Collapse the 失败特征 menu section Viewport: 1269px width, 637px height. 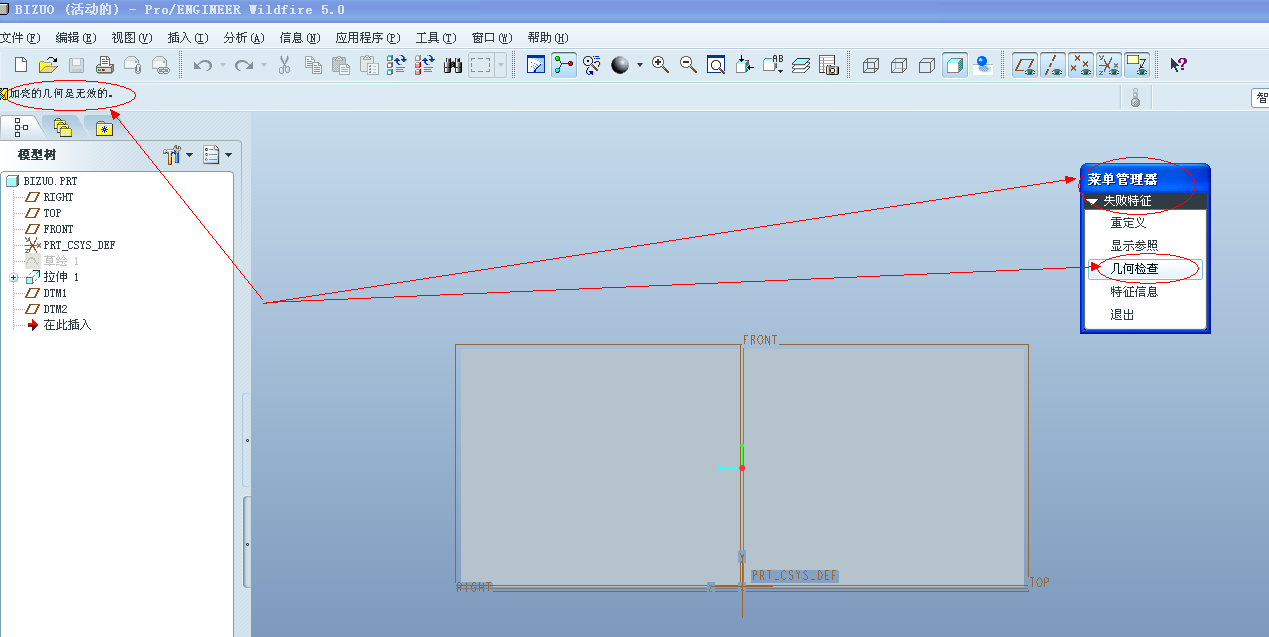[x=1093, y=201]
